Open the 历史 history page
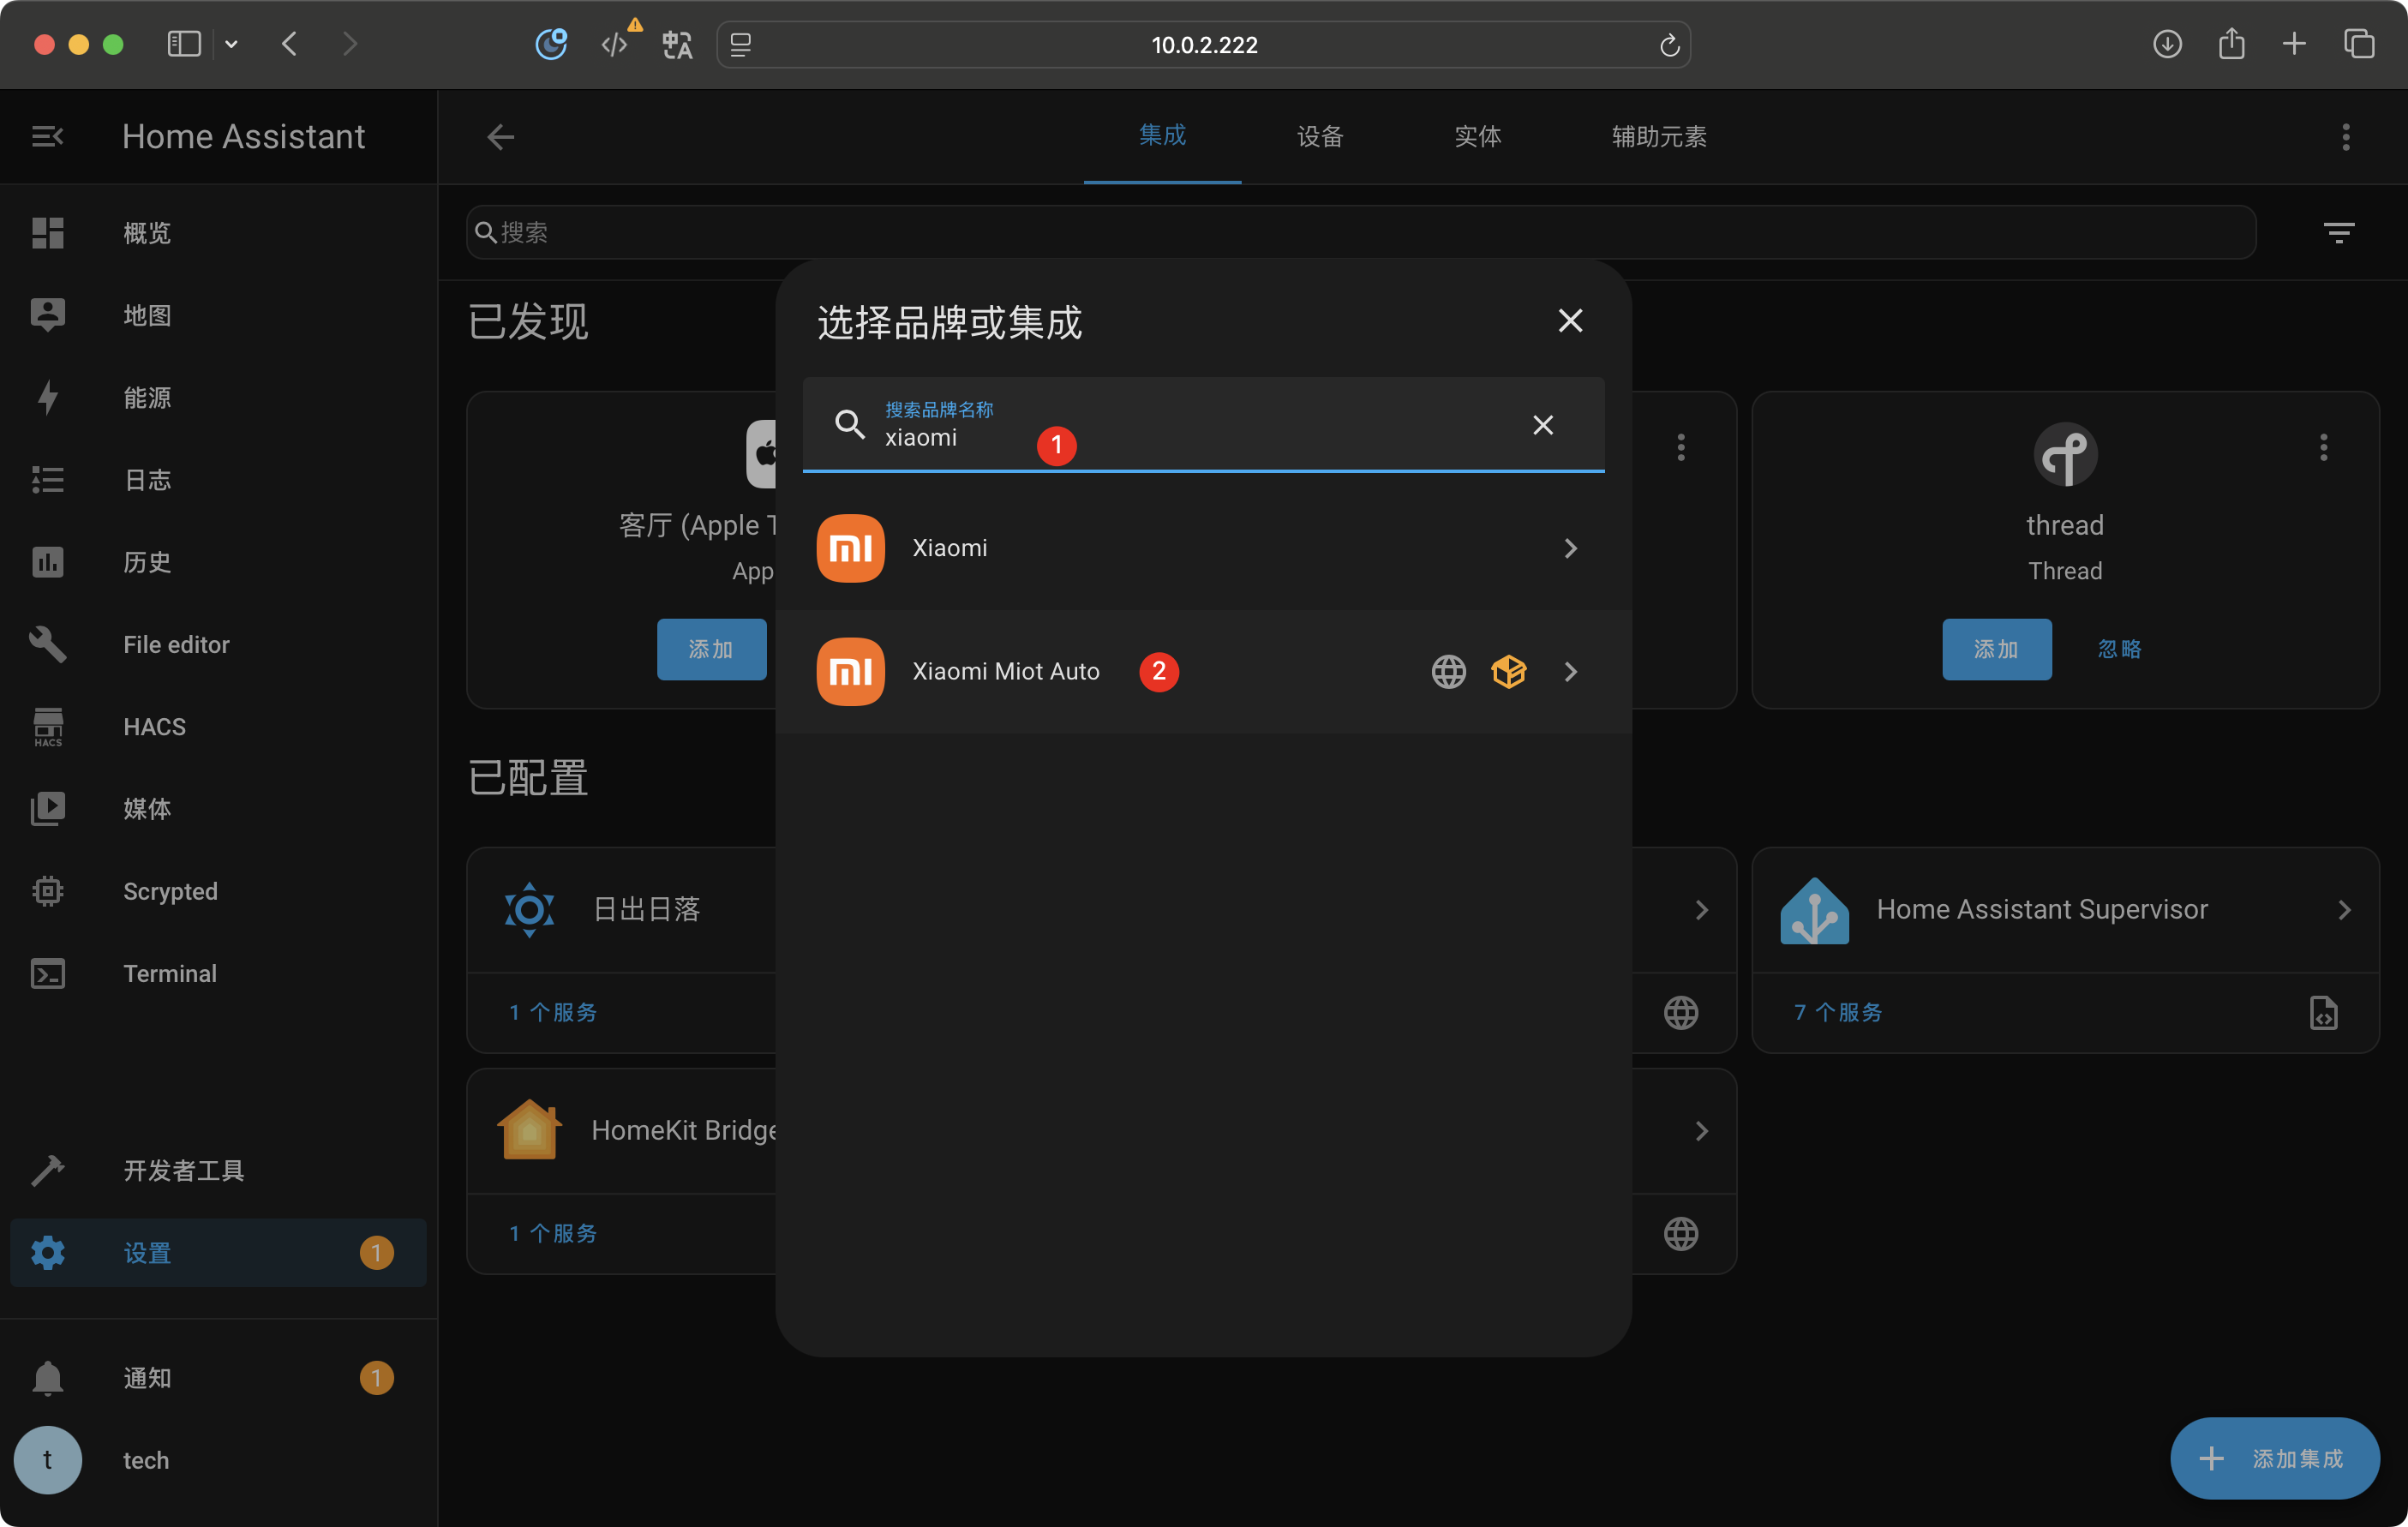This screenshot has height=1527, width=2408. click(218, 562)
